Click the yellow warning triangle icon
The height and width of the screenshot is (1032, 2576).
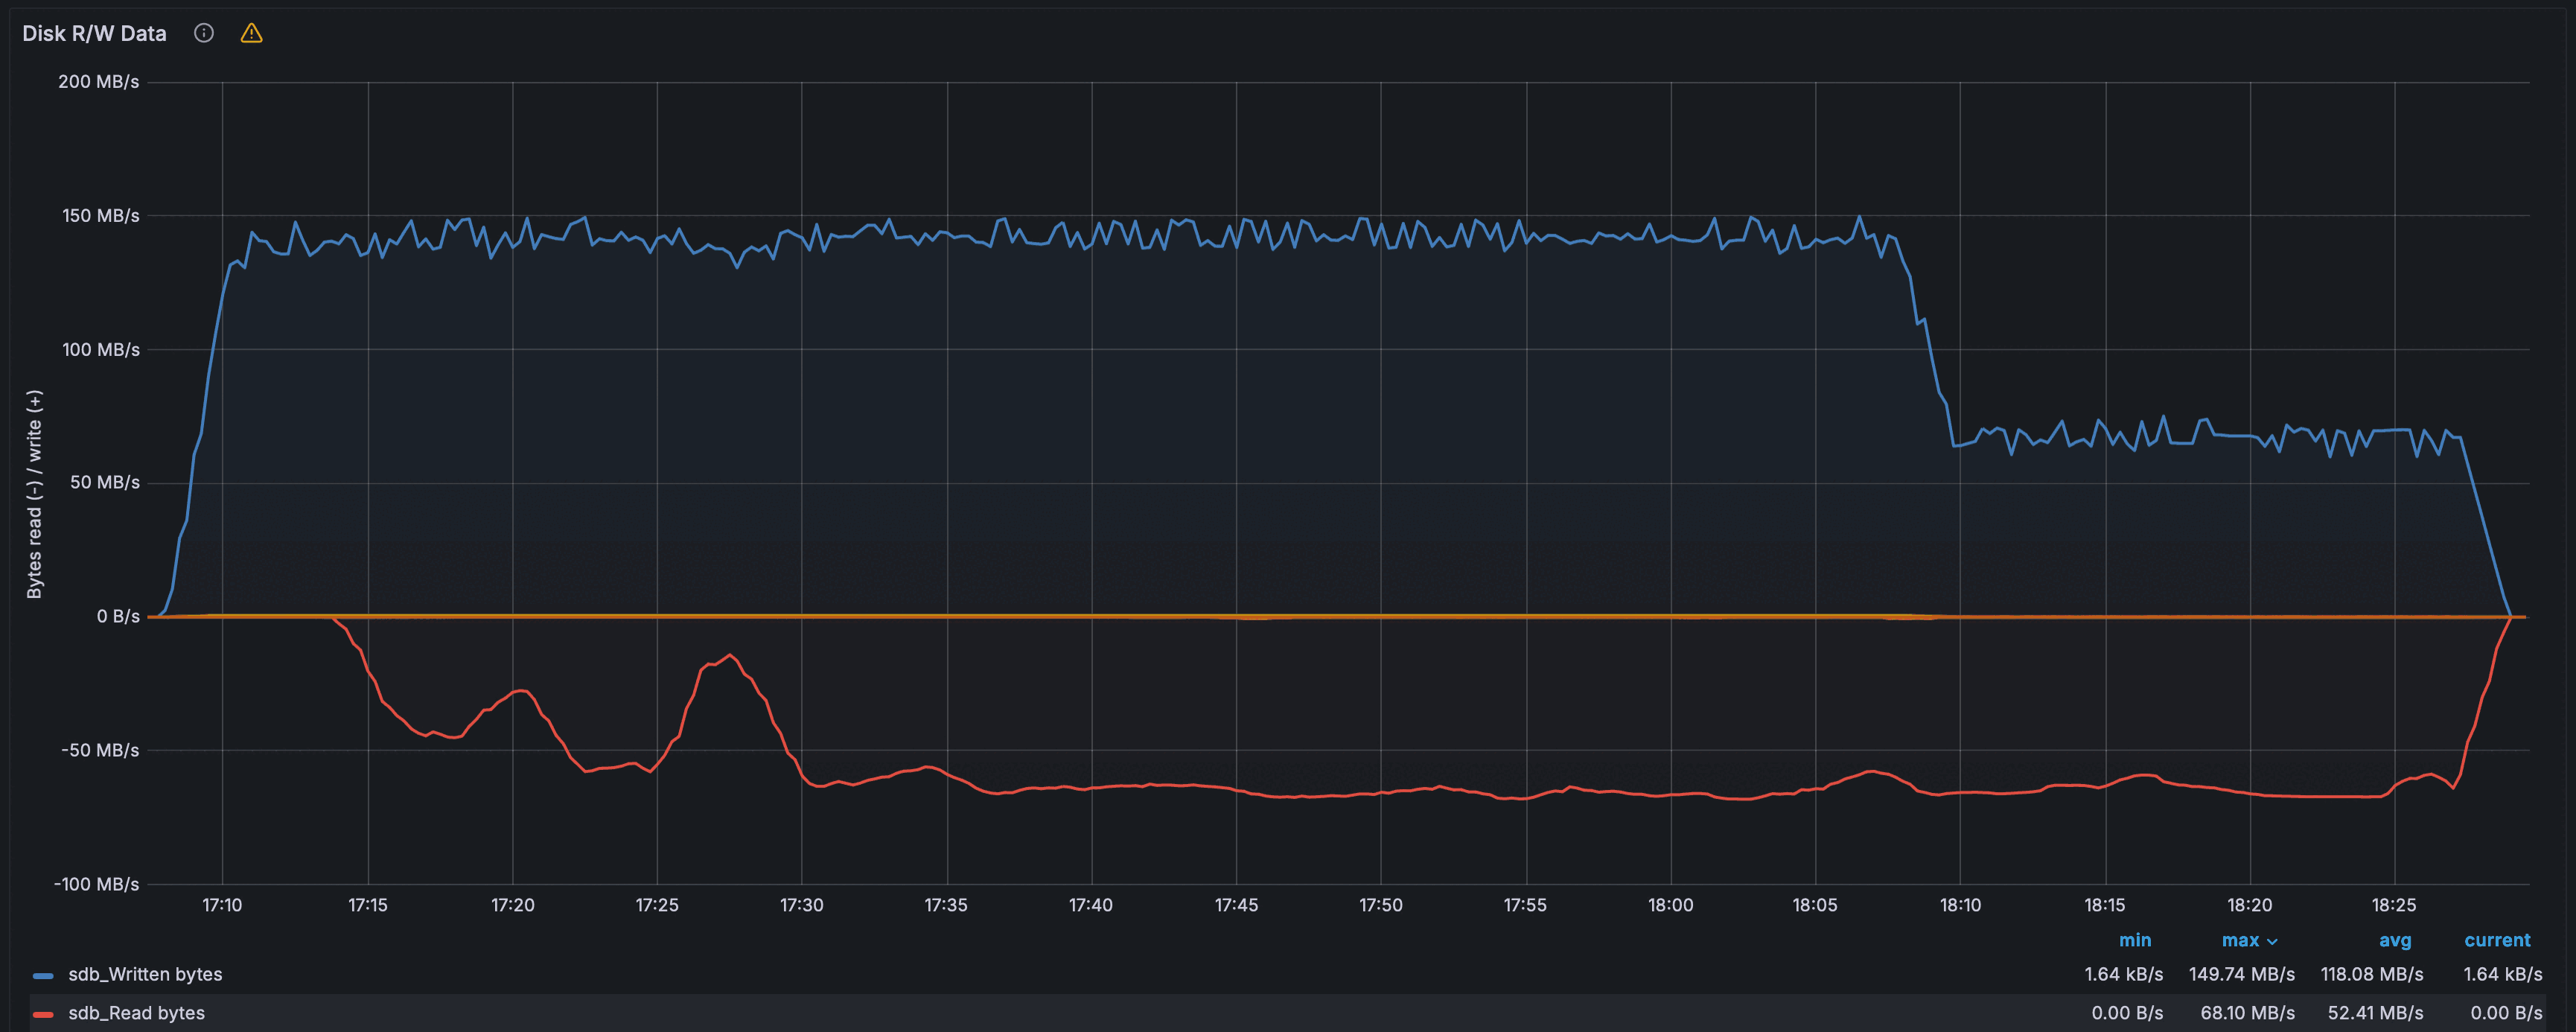pos(251,33)
